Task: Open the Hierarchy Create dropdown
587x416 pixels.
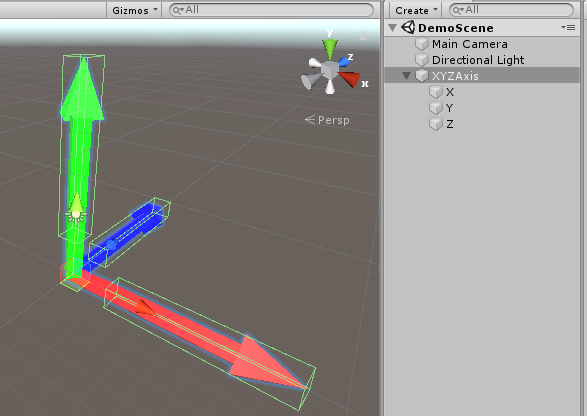Action: 416,10
